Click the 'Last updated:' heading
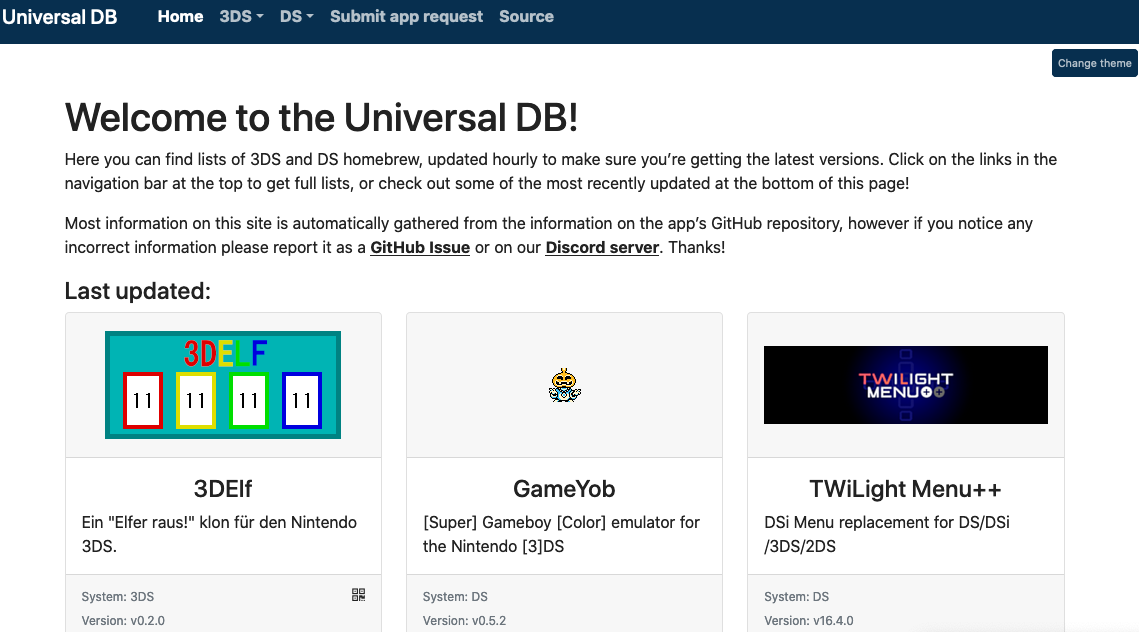Viewport: 1139px width, 632px height. pos(137,291)
